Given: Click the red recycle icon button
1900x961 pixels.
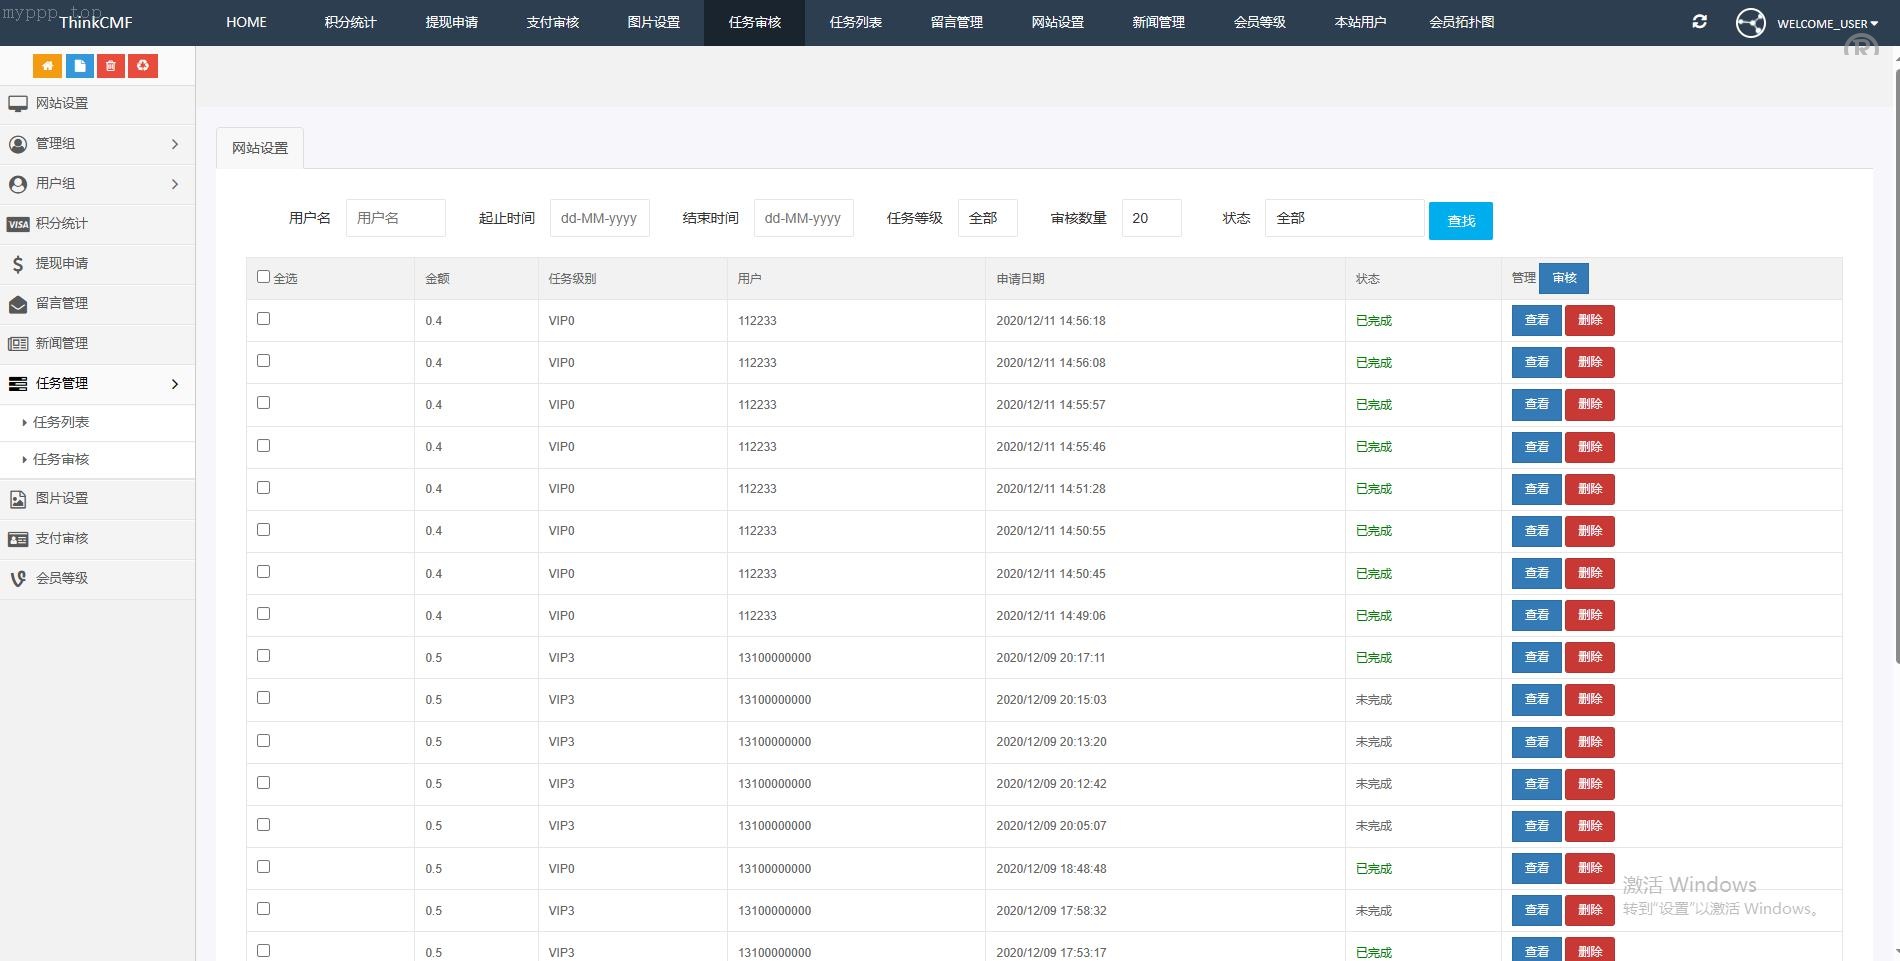Looking at the screenshot, I should point(143,66).
